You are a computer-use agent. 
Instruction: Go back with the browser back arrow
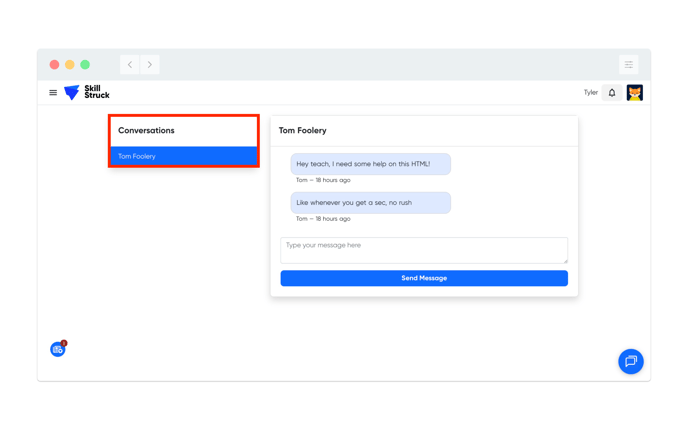pos(130,65)
